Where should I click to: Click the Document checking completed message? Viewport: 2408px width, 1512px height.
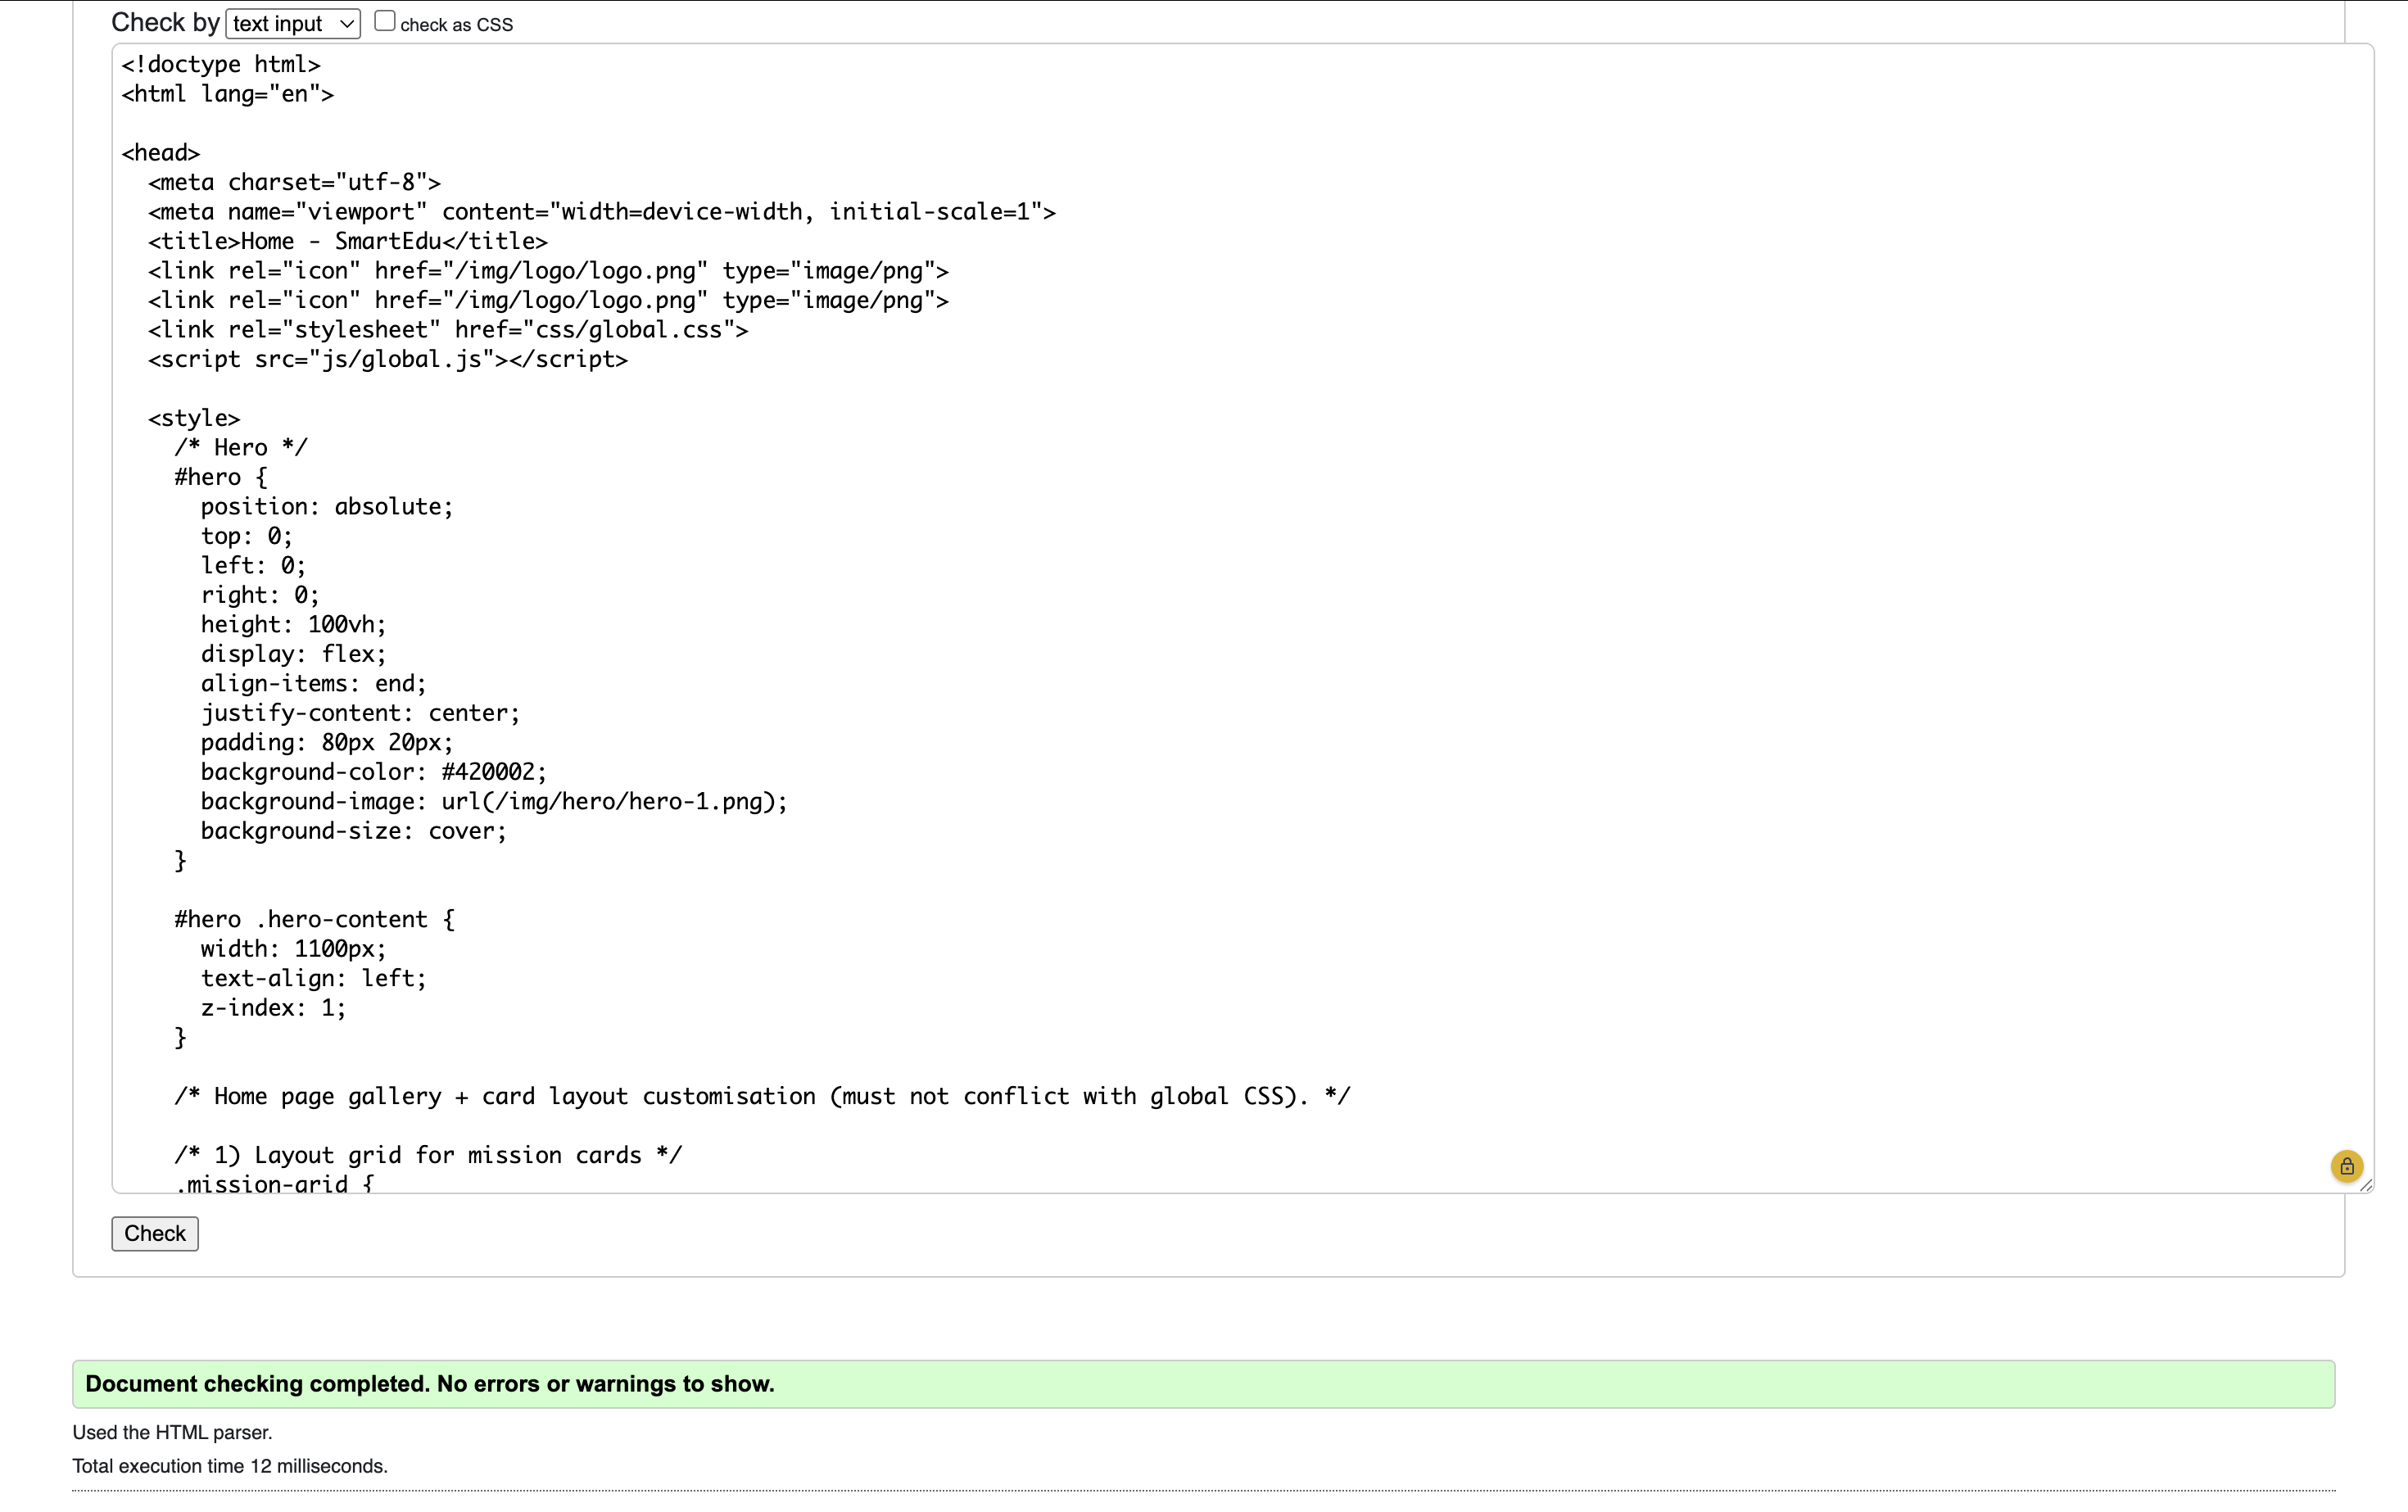430,1384
